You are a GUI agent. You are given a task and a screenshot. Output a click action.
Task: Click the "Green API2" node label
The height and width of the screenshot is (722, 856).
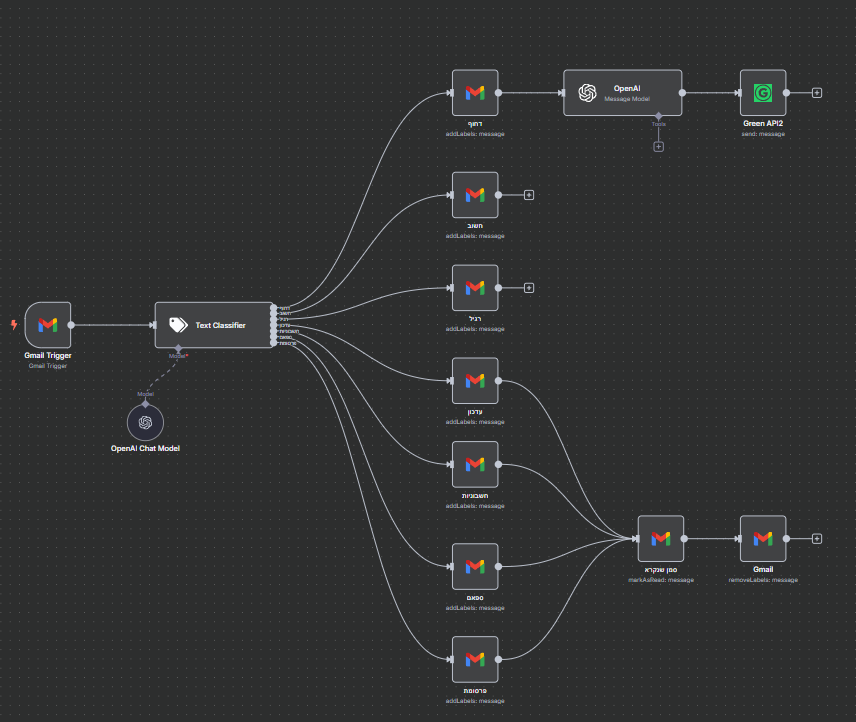(763, 123)
